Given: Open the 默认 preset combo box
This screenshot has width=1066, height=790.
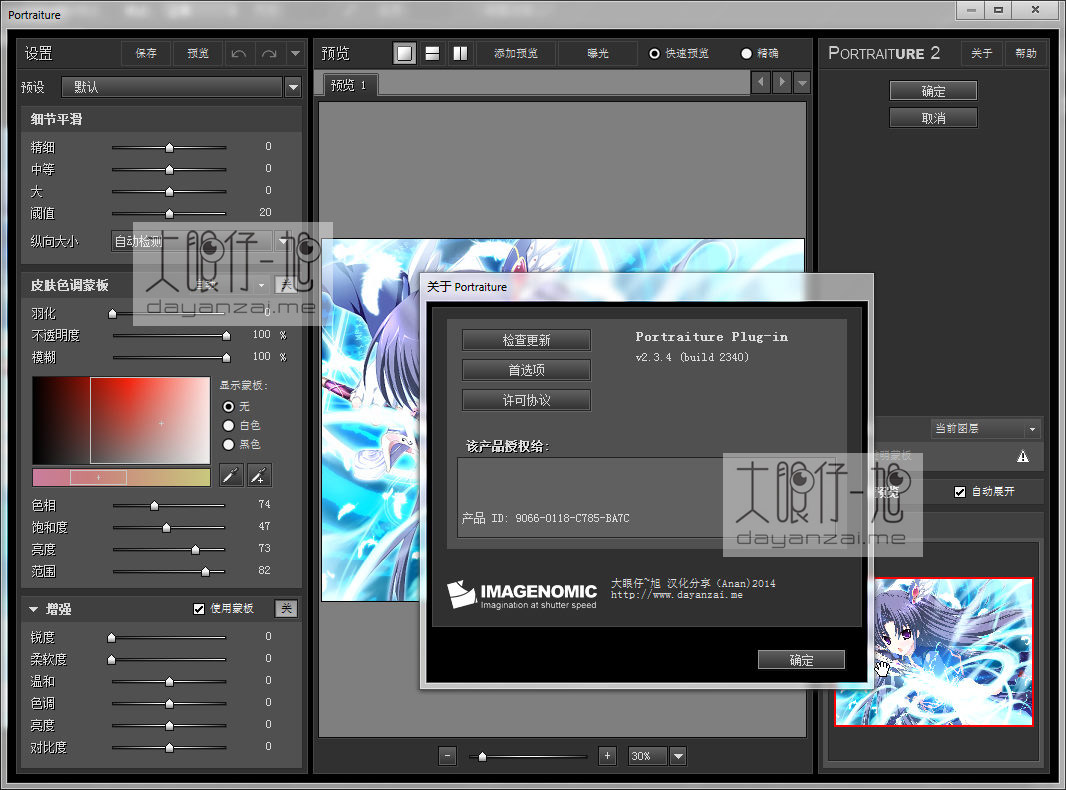Looking at the screenshot, I should (x=172, y=87).
